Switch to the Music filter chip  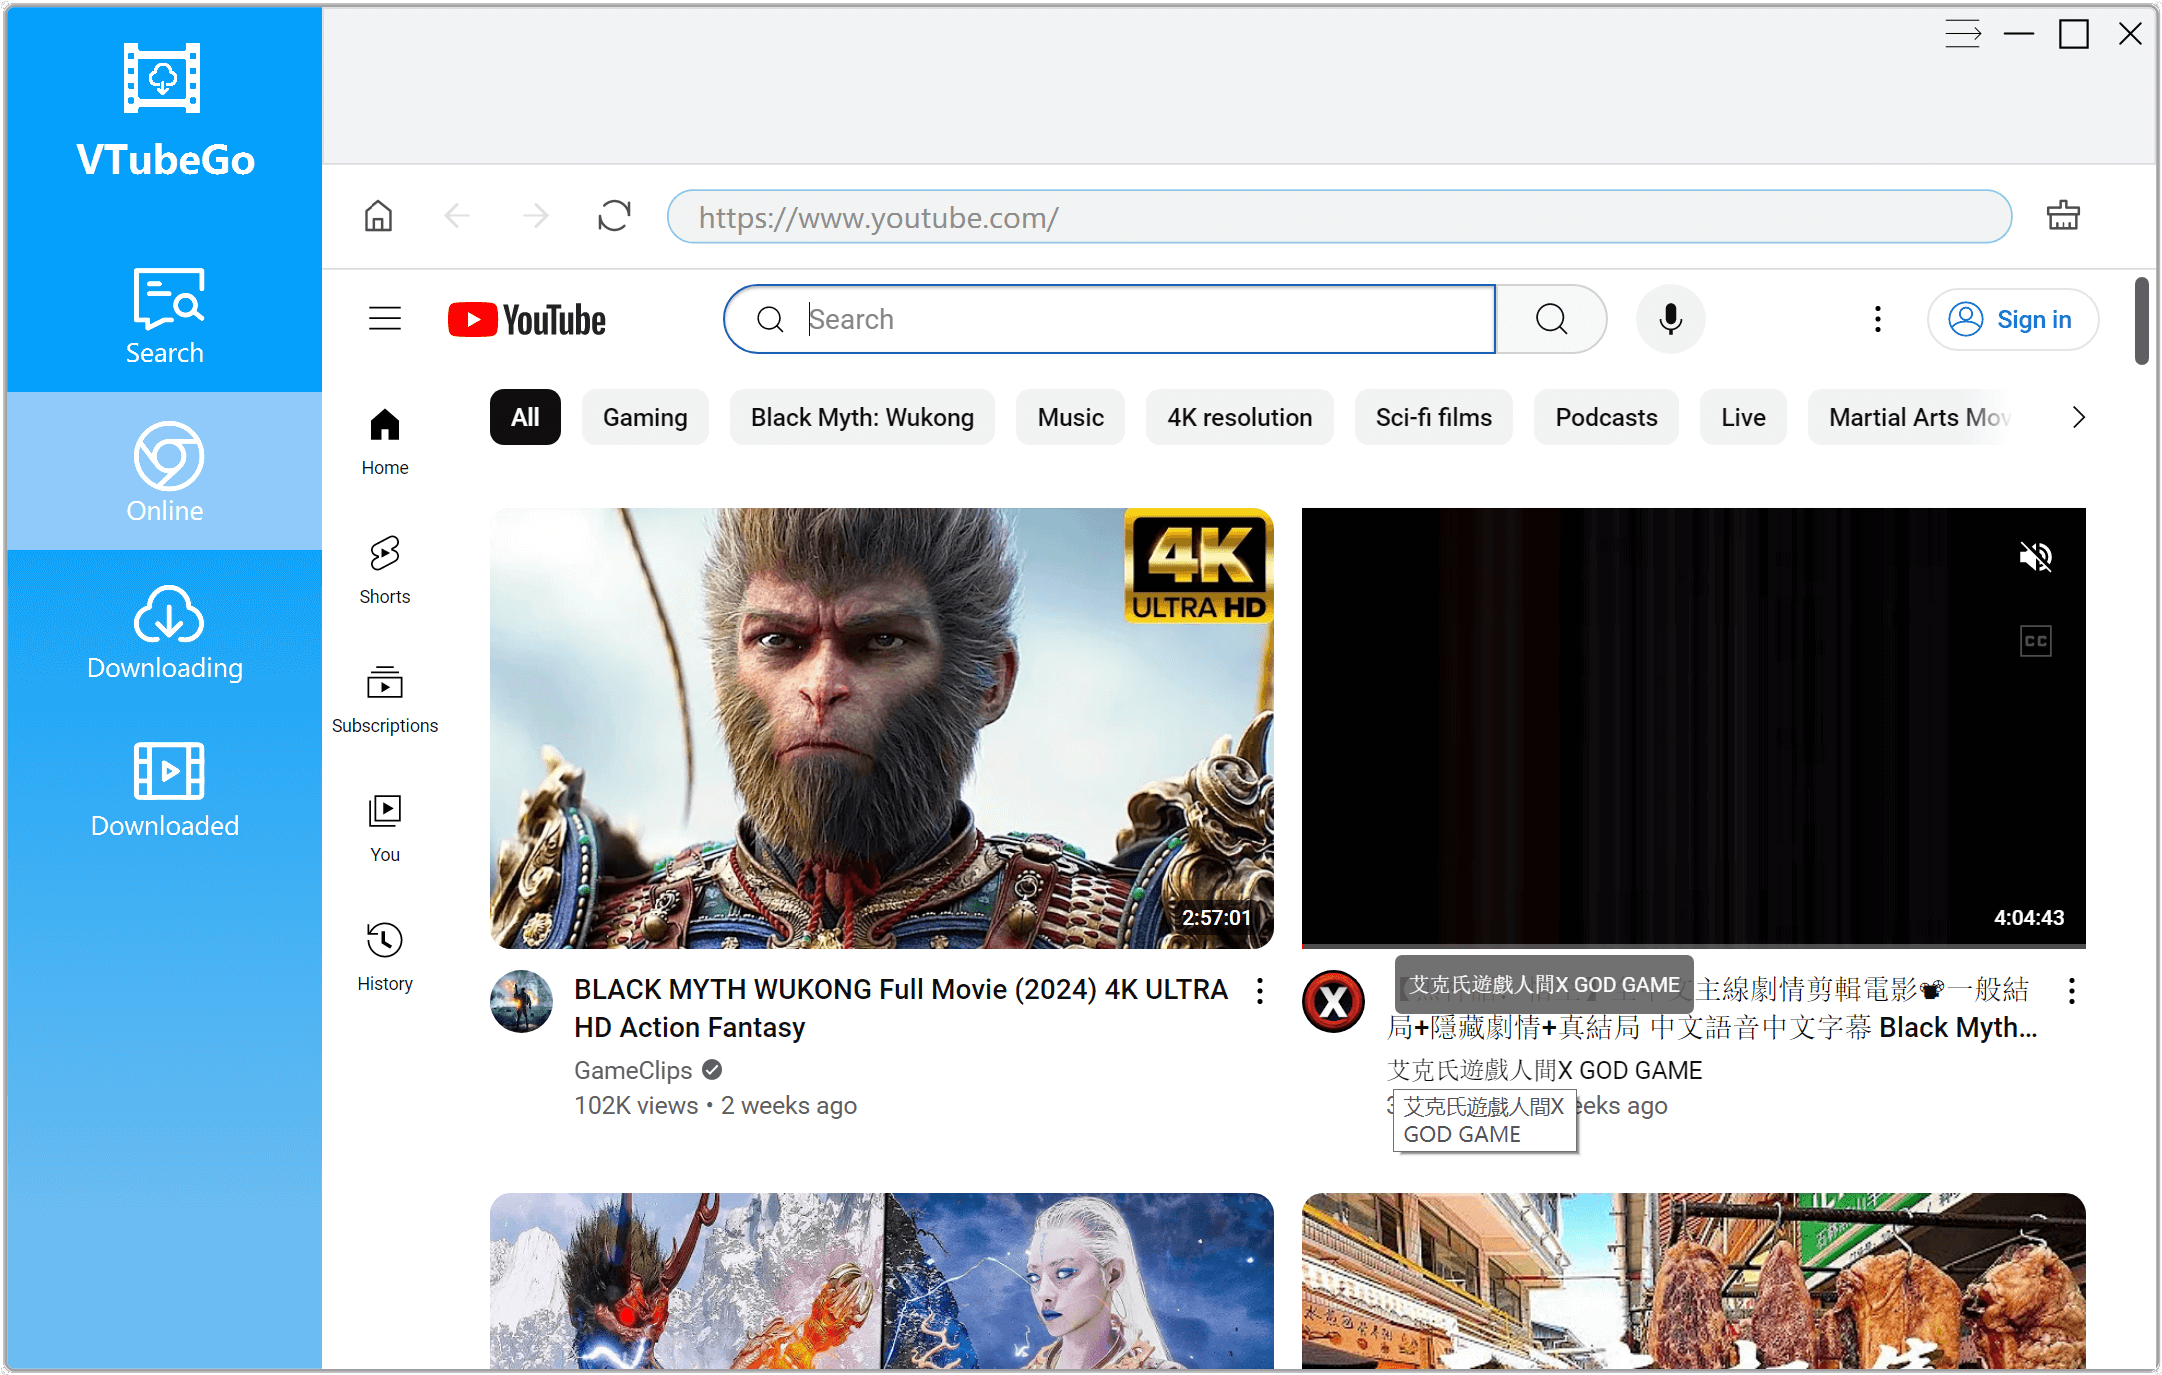pyautogui.click(x=1069, y=417)
